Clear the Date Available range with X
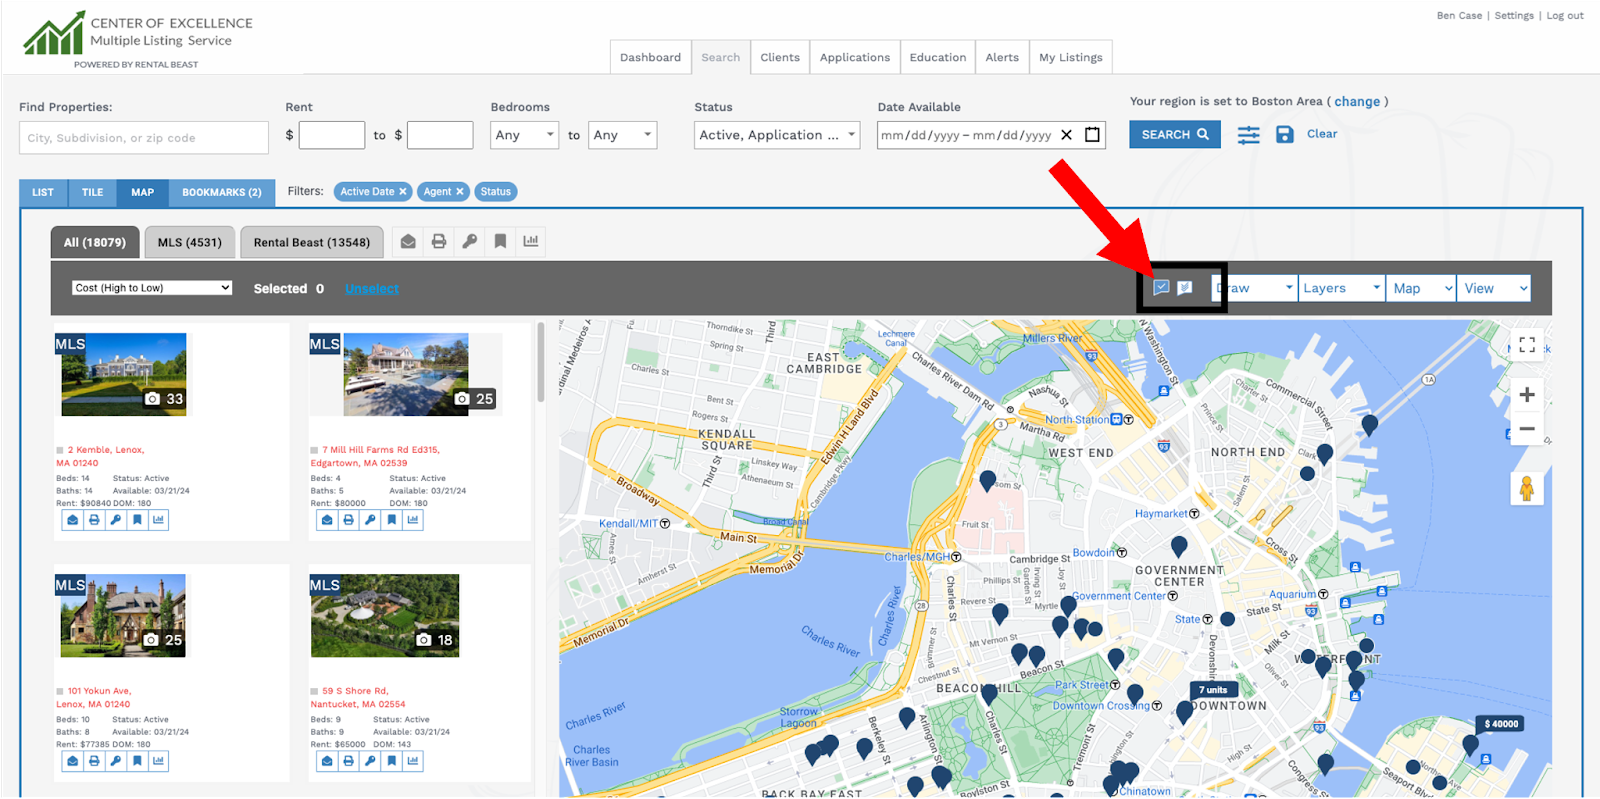Image resolution: width=1600 pixels, height=799 pixels. 1066,135
